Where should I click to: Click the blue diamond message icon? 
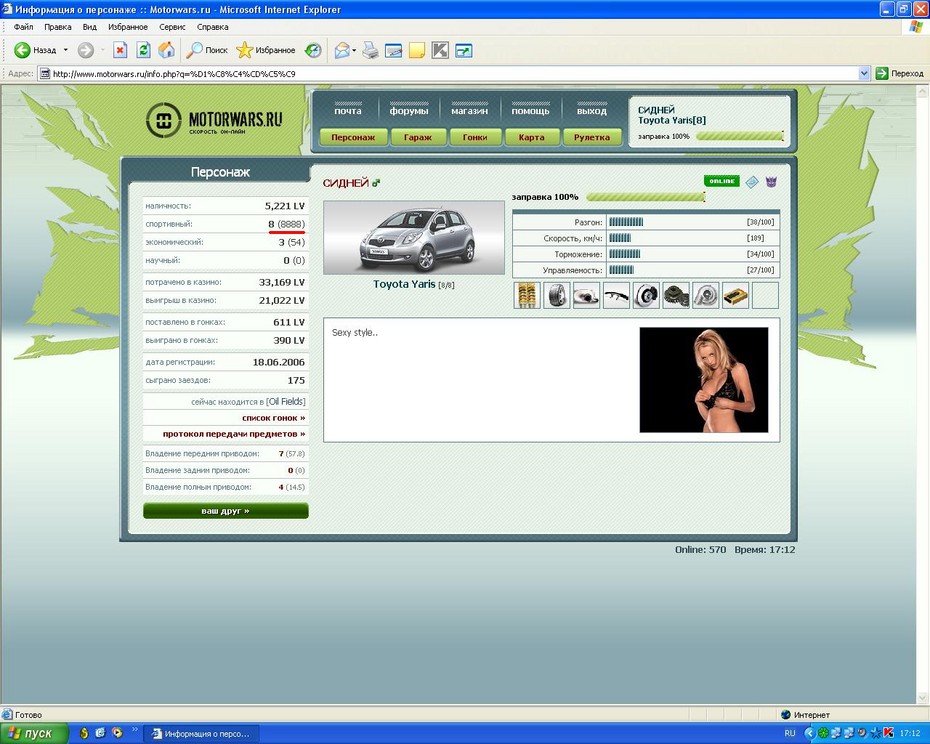pyautogui.click(x=752, y=182)
